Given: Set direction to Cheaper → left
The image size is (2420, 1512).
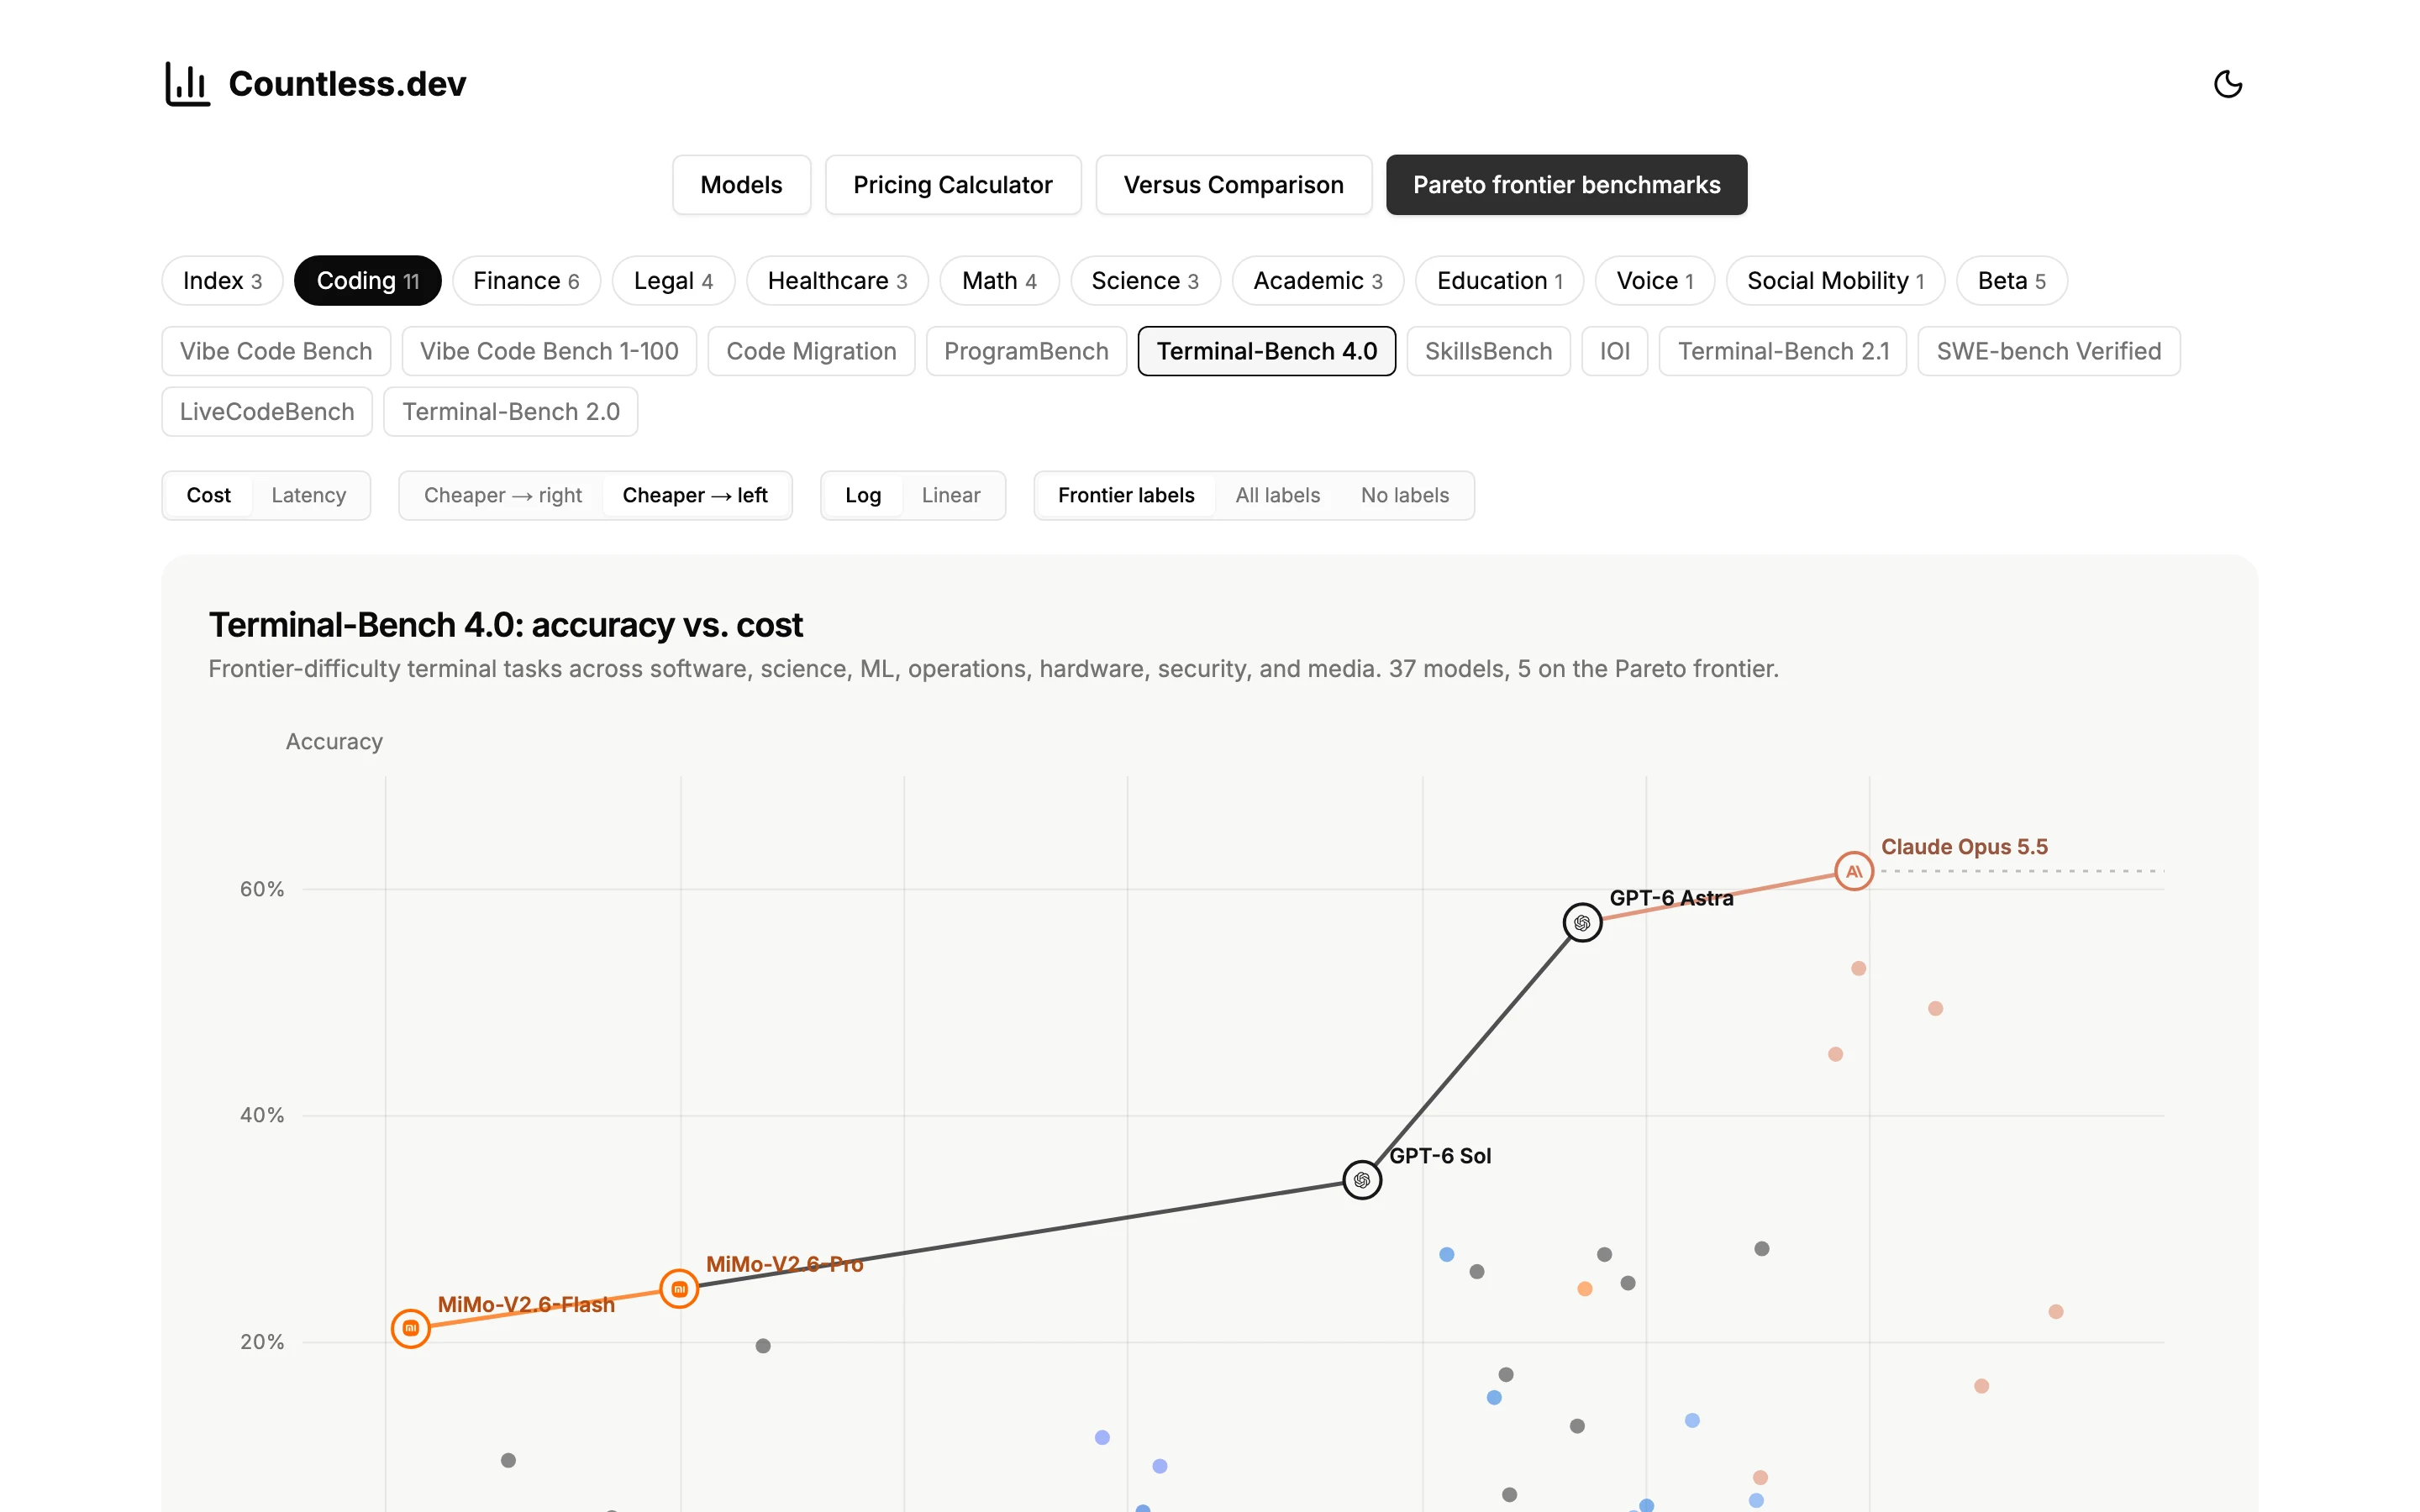Looking at the screenshot, I should 695,495.
